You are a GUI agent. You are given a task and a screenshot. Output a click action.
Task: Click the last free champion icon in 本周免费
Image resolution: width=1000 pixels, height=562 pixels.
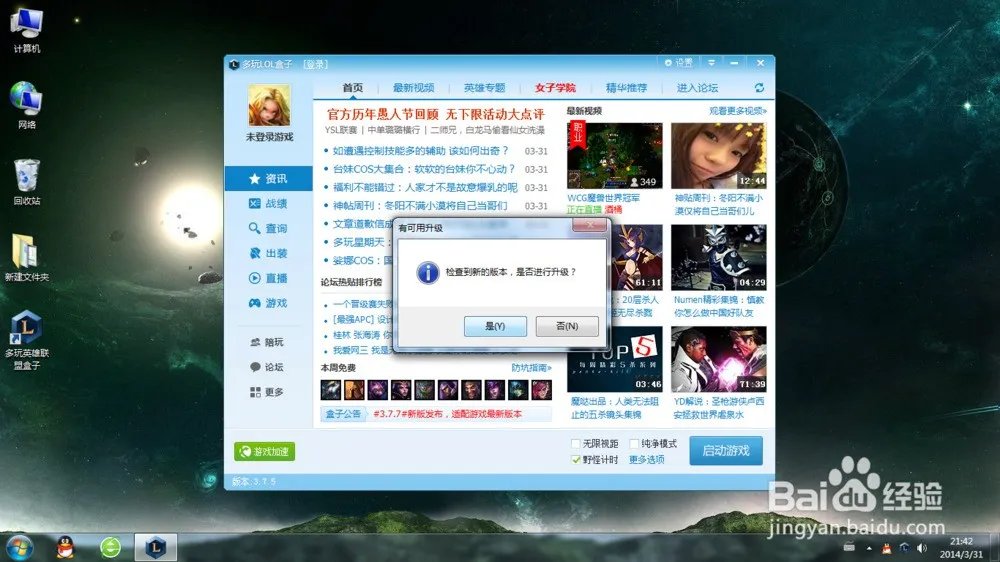541,389
